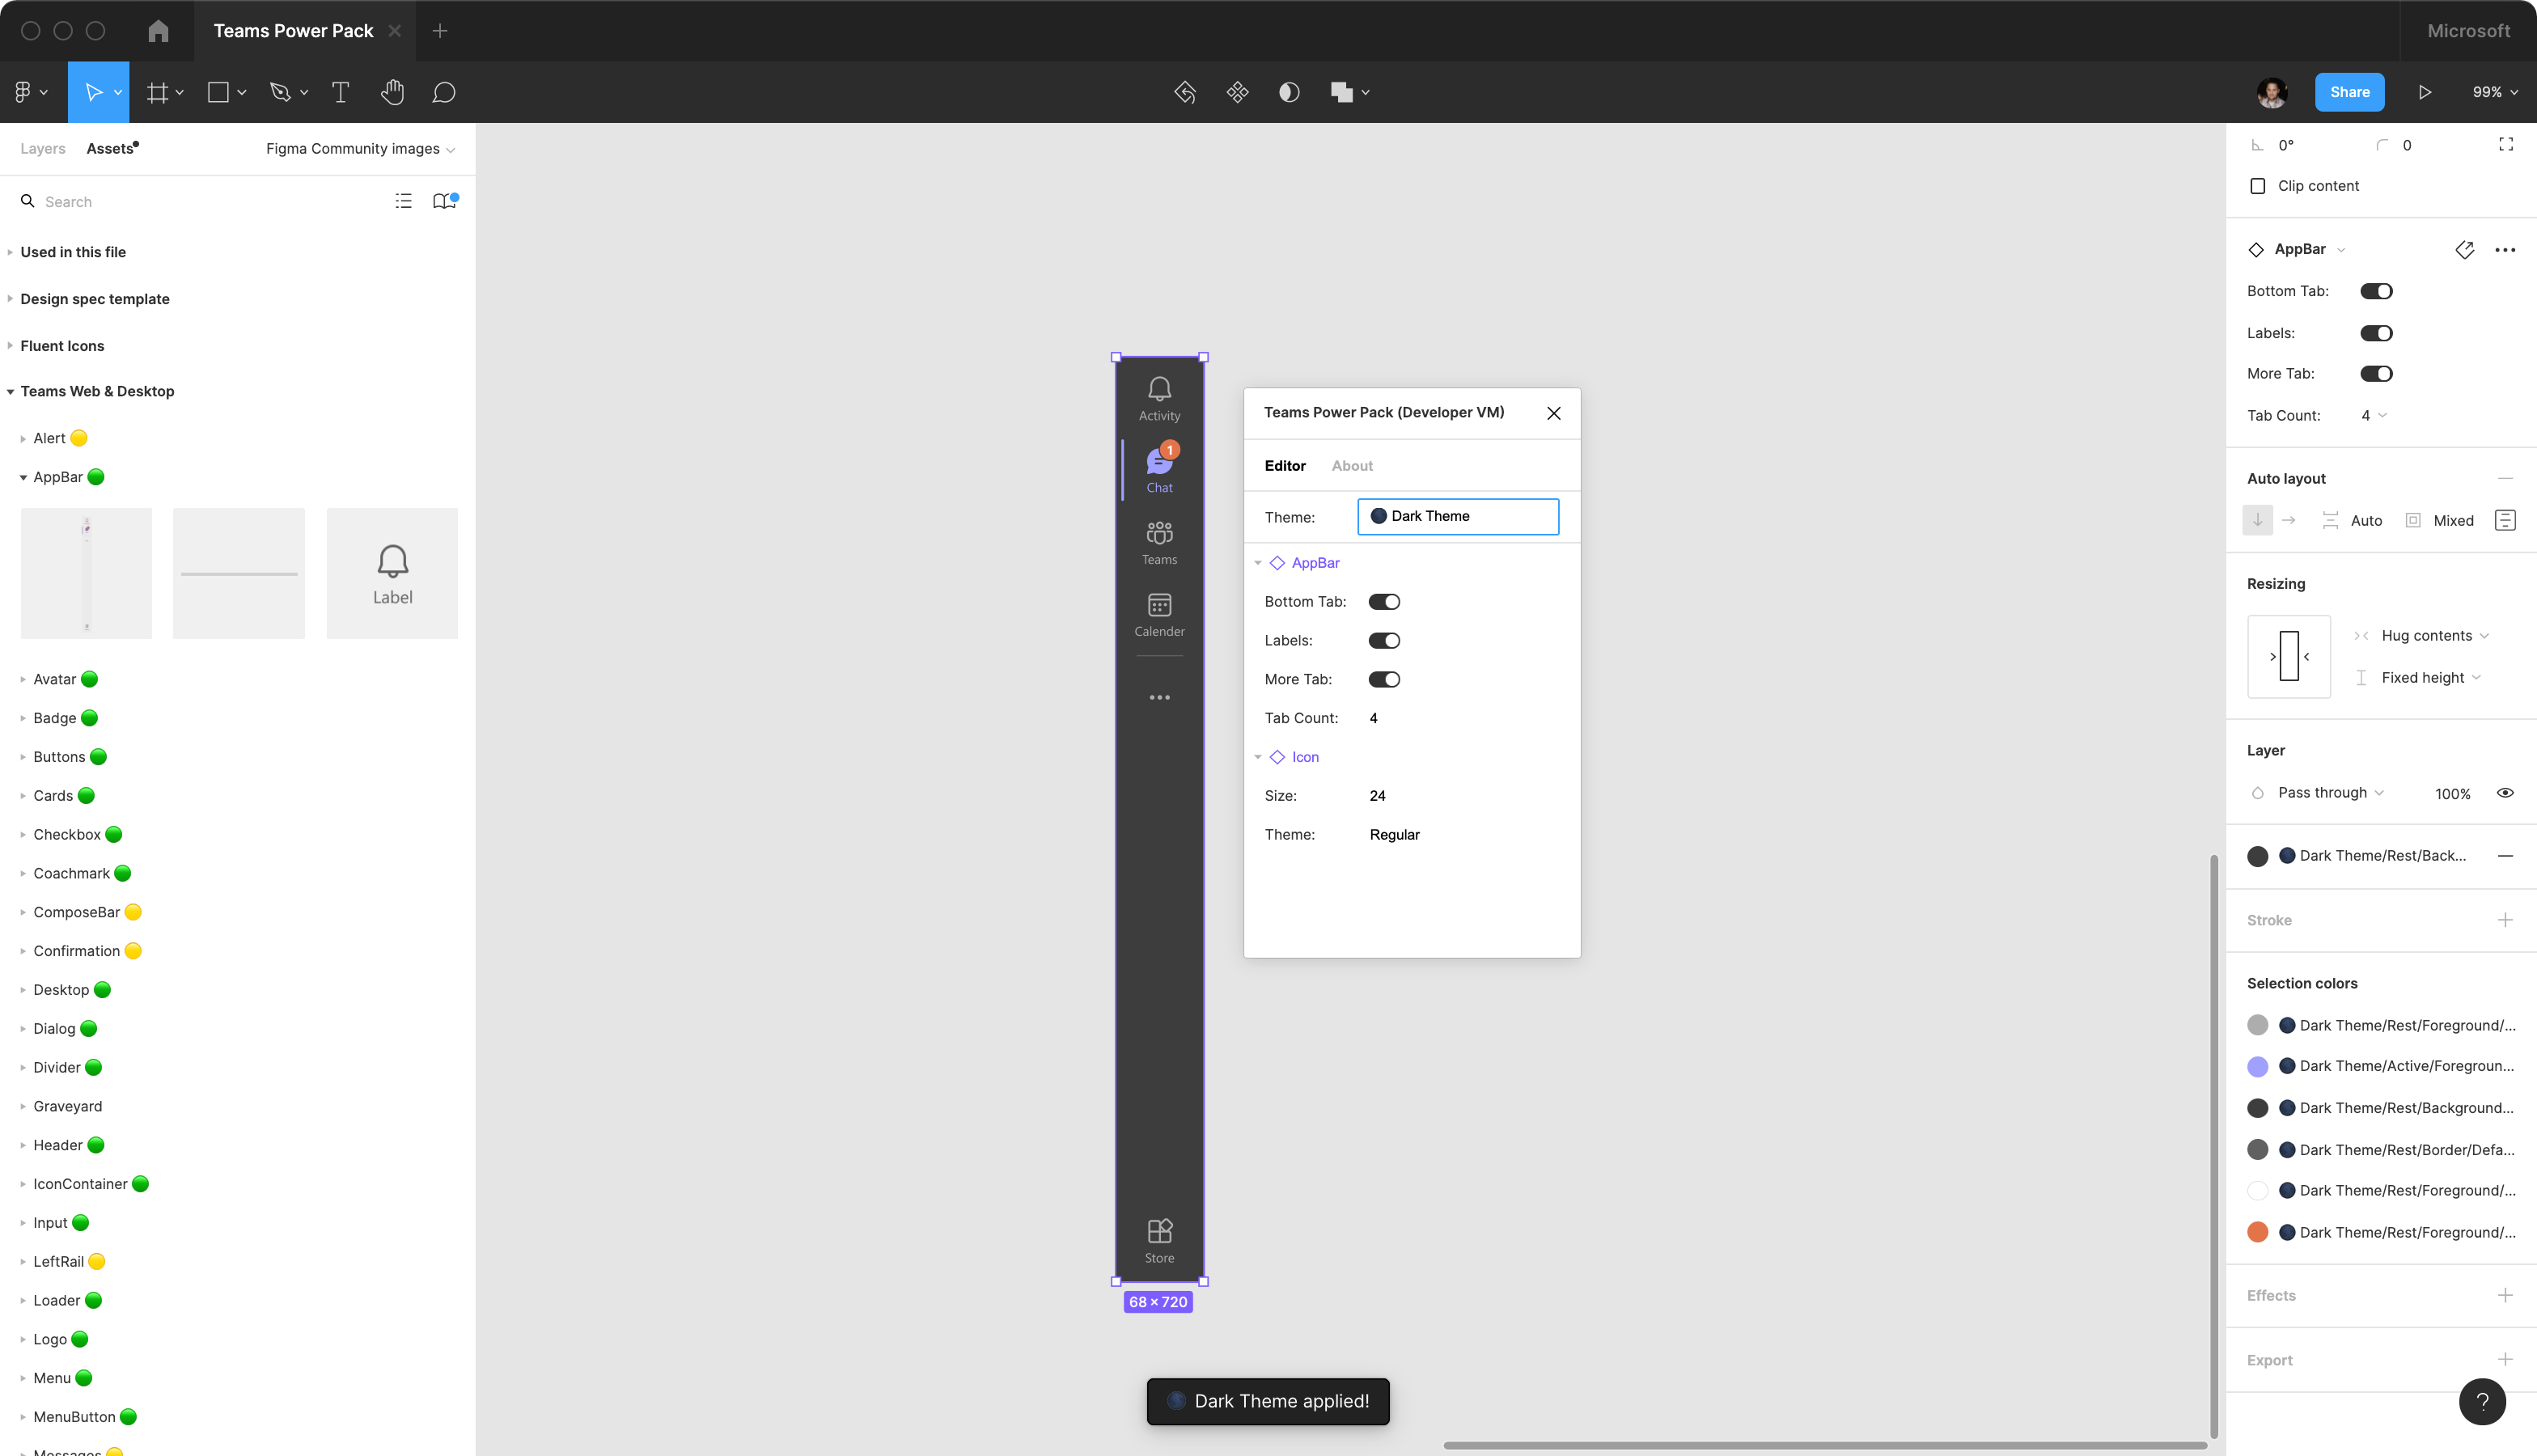Open Auto layout advanced settings icon
2537x1456 pixels.
(2505, 520)
